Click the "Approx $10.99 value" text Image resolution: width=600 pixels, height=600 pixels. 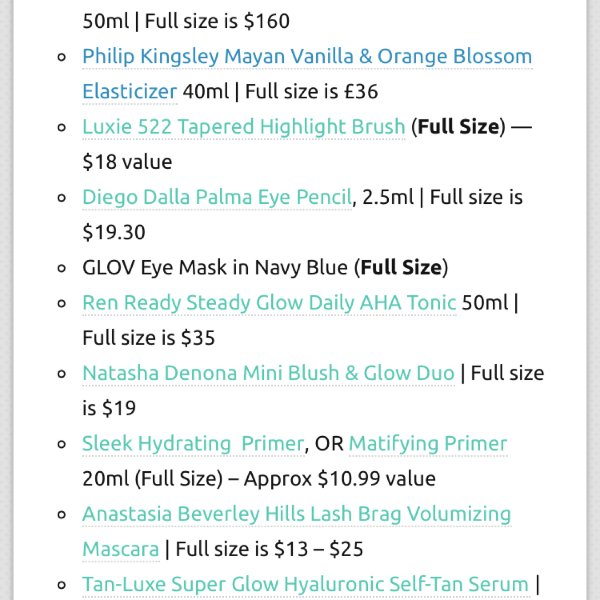[339, 479]
